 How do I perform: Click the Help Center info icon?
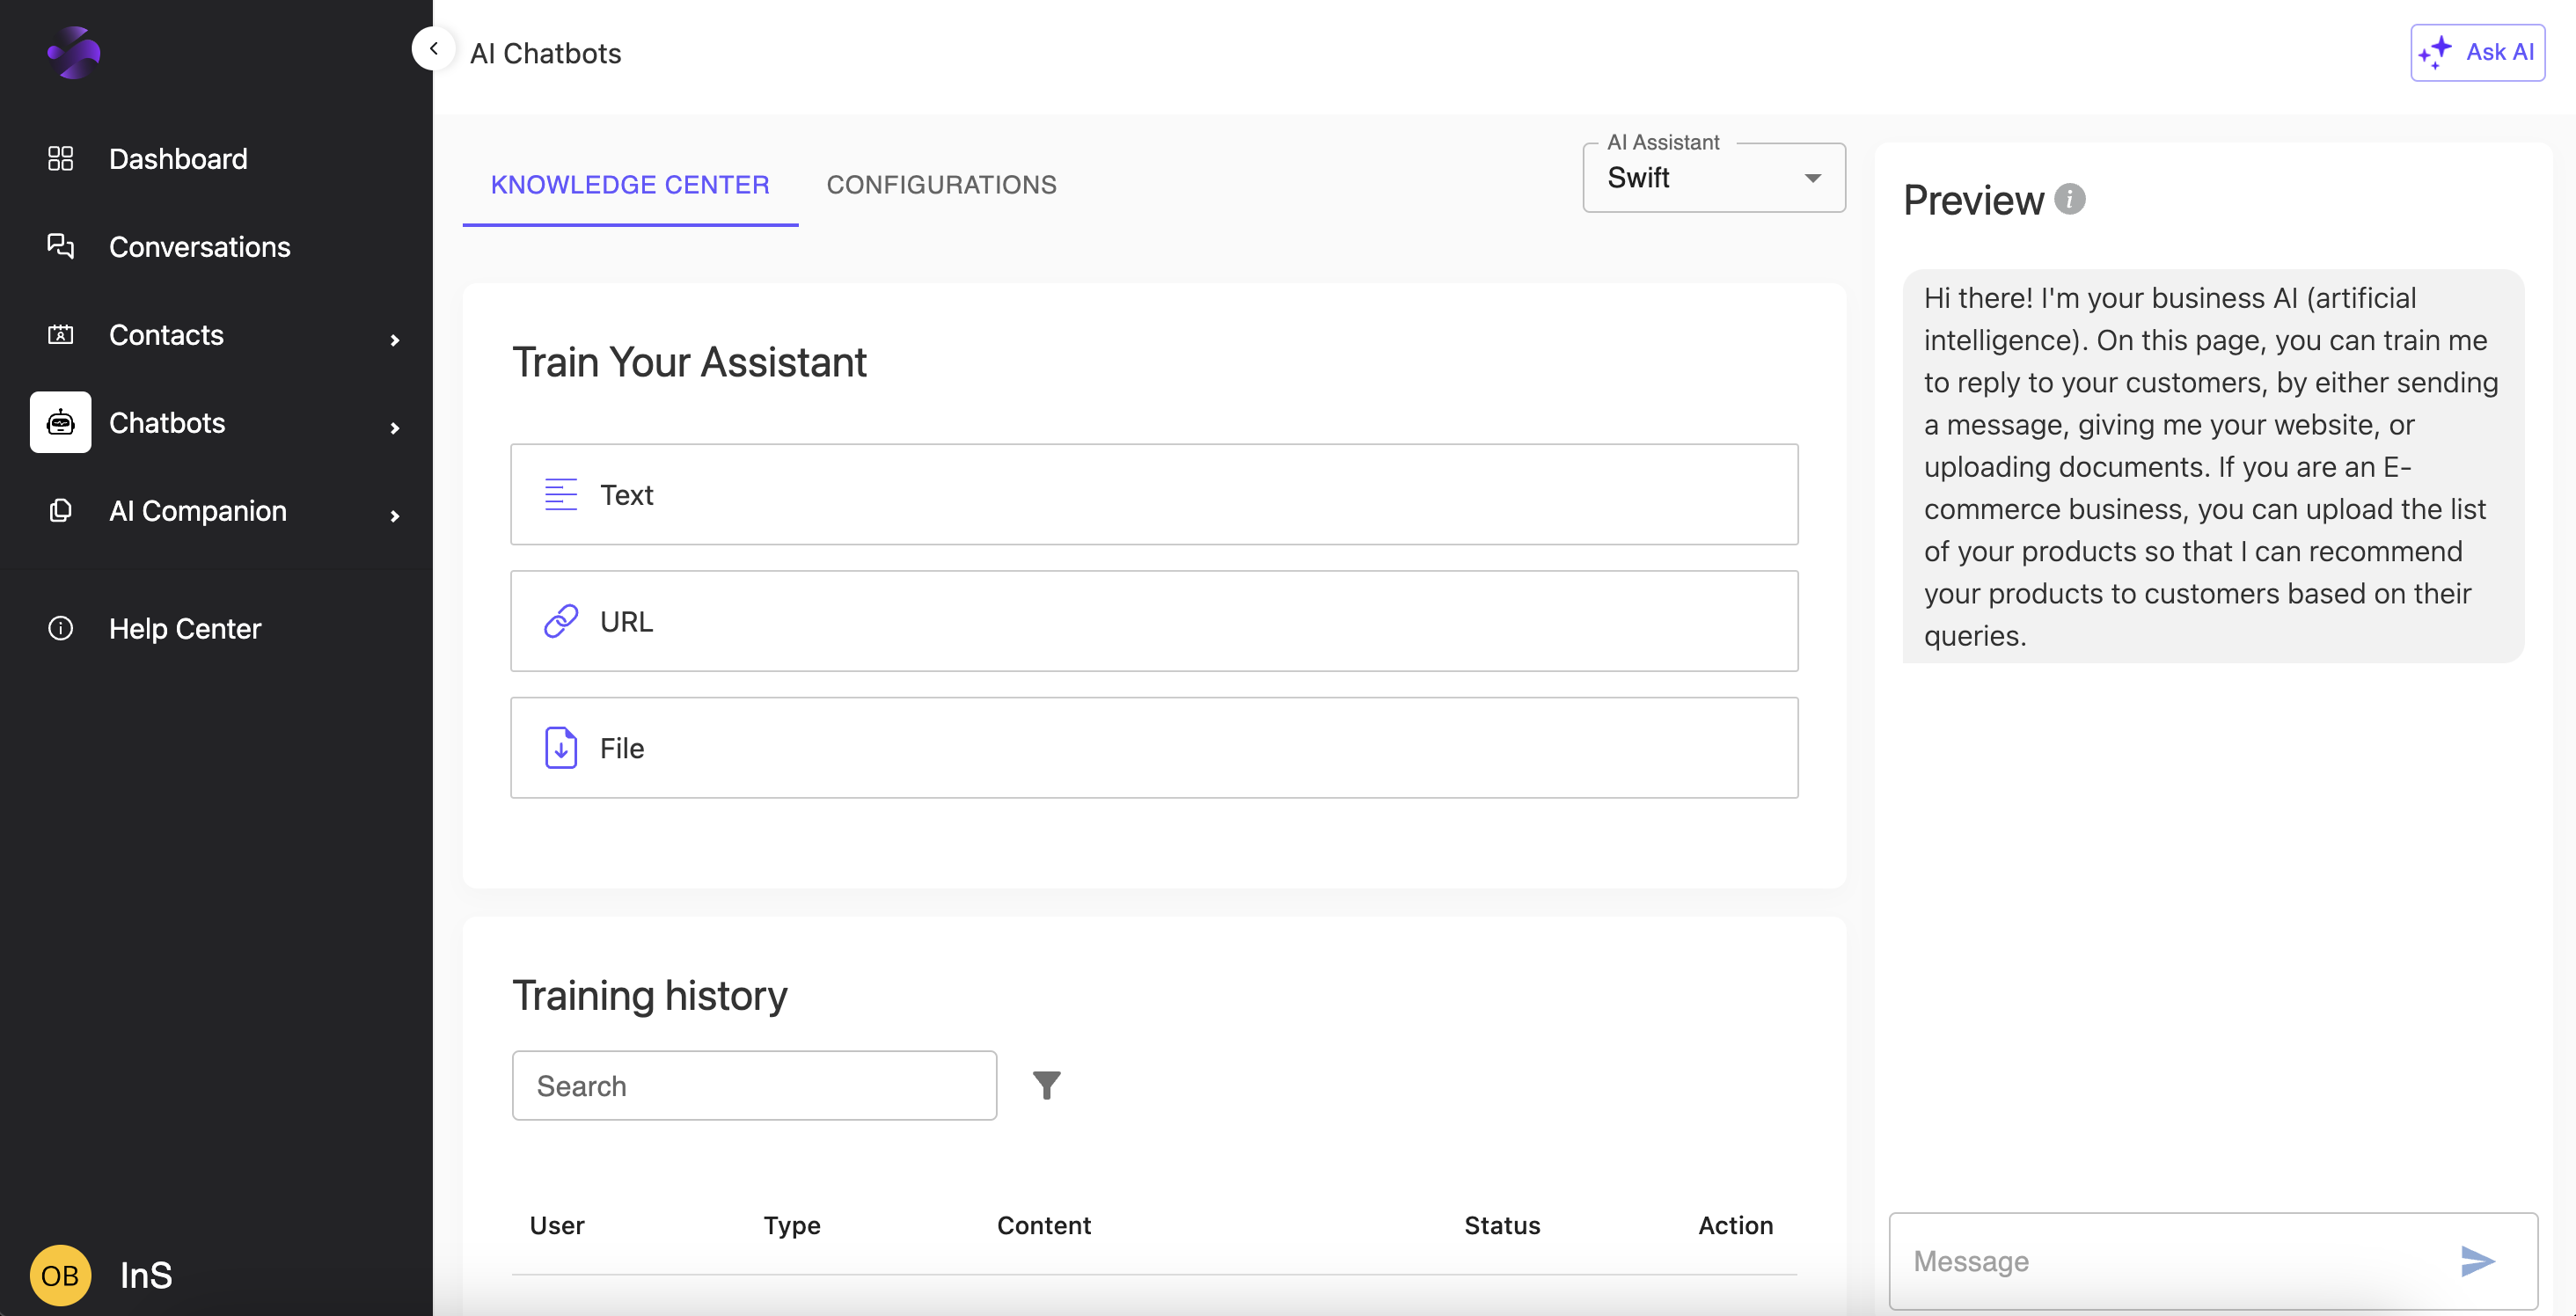(60, 628)
